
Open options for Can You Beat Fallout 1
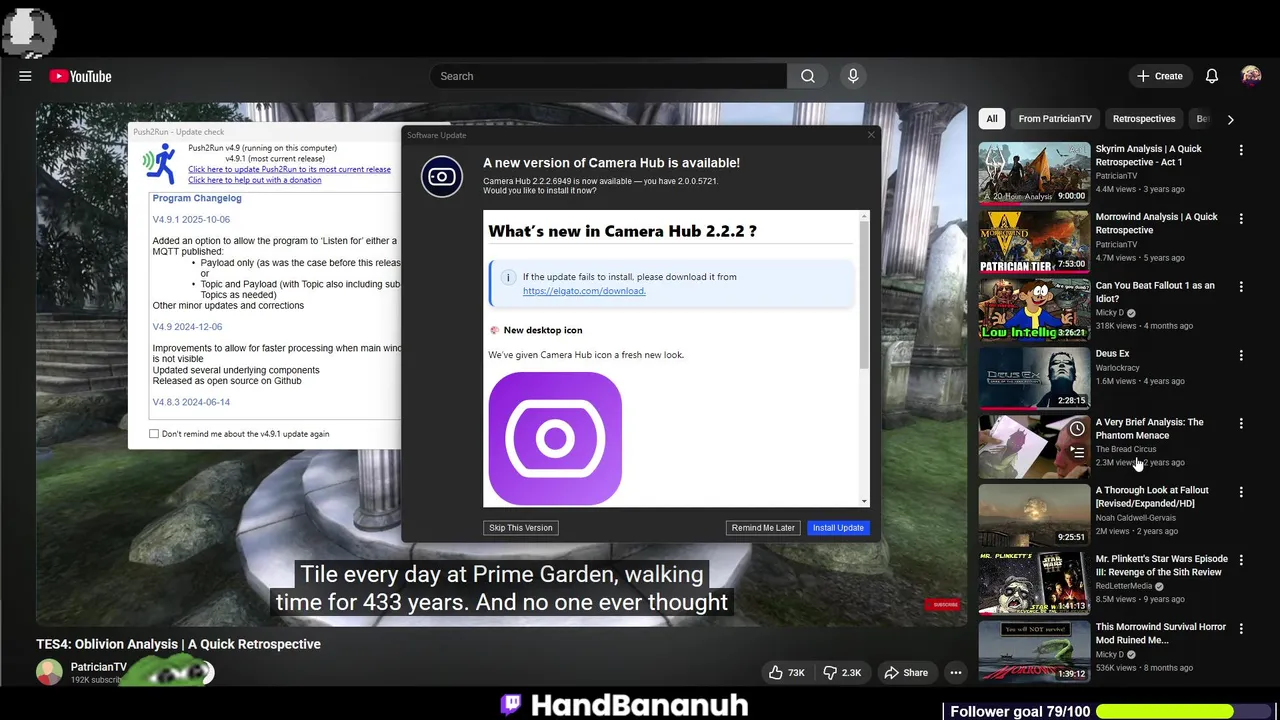coord(1241,286)
